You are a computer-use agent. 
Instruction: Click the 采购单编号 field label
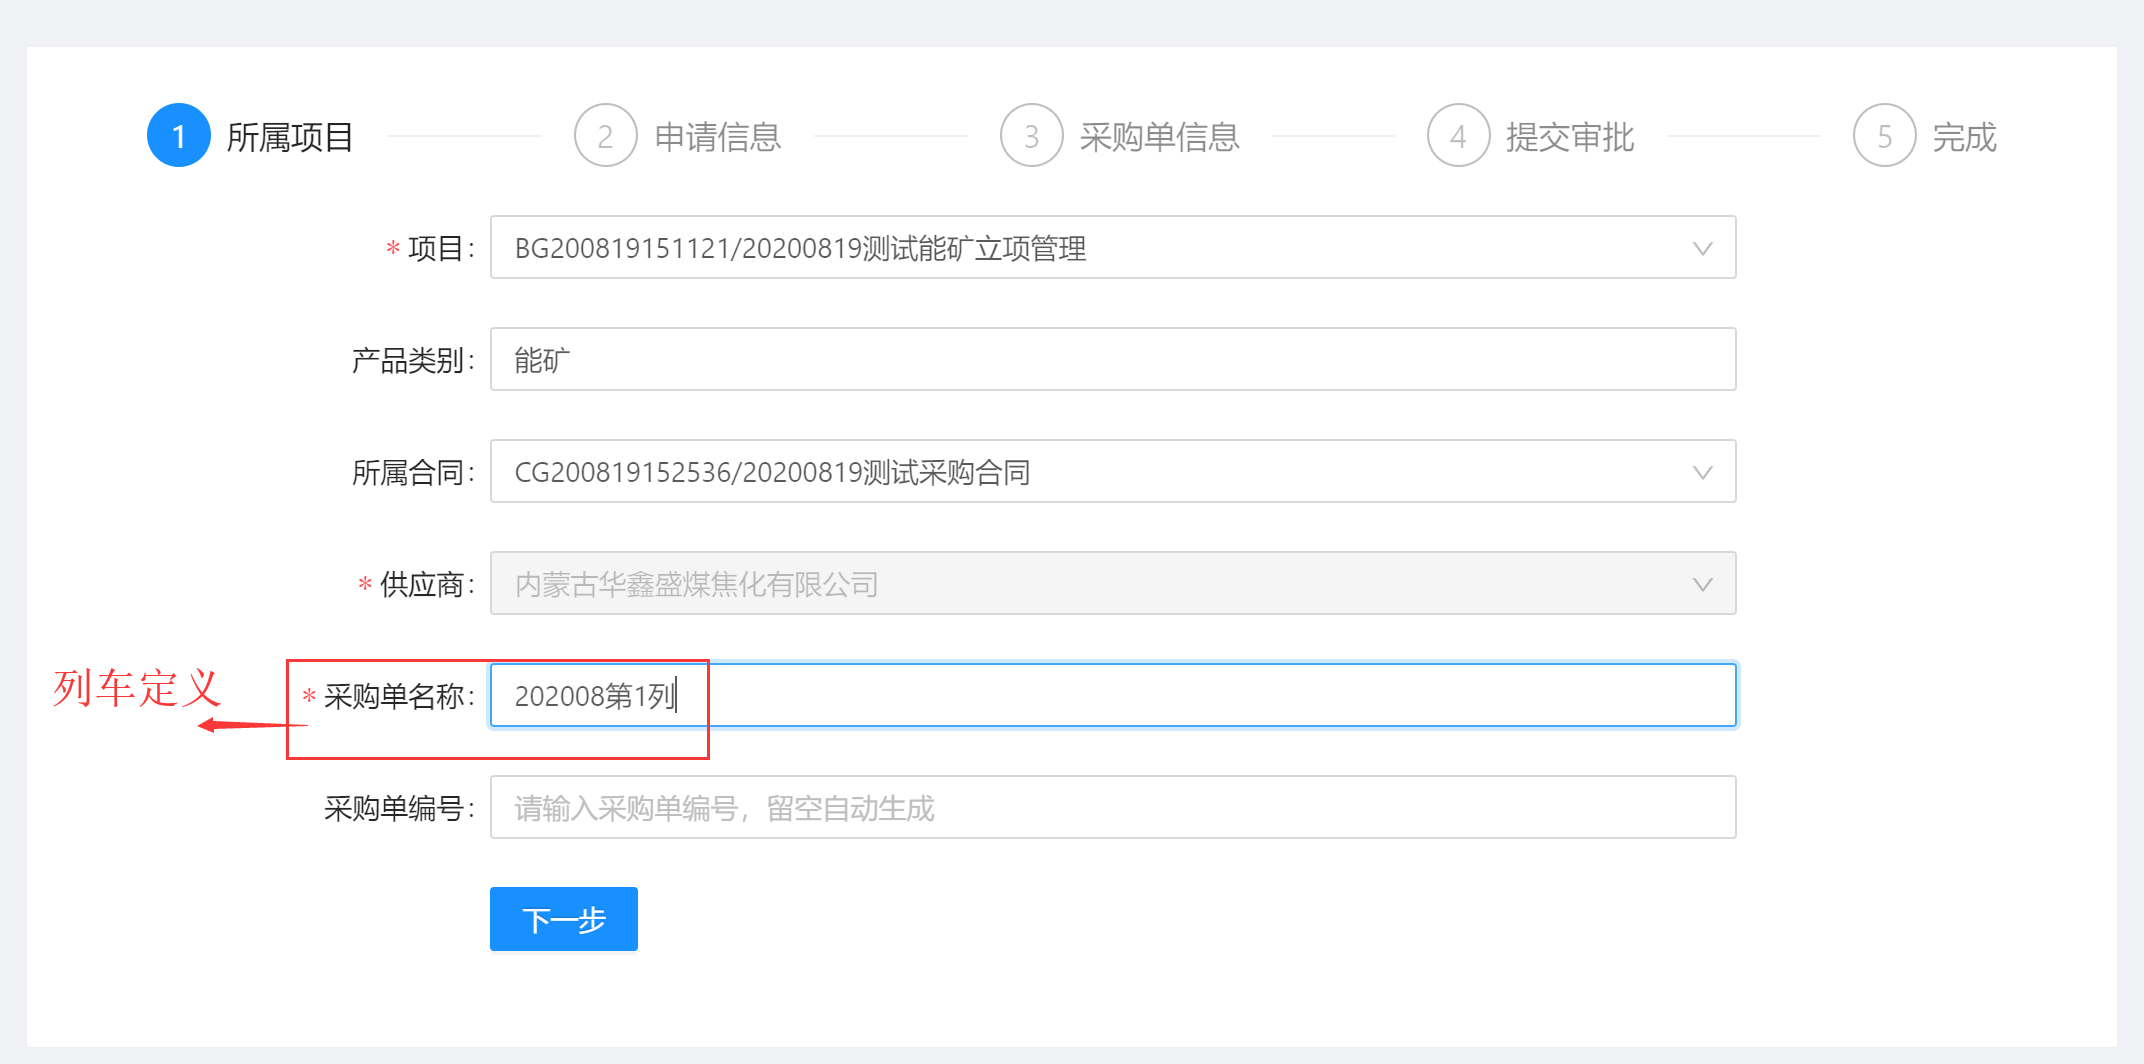pos(399,808)
